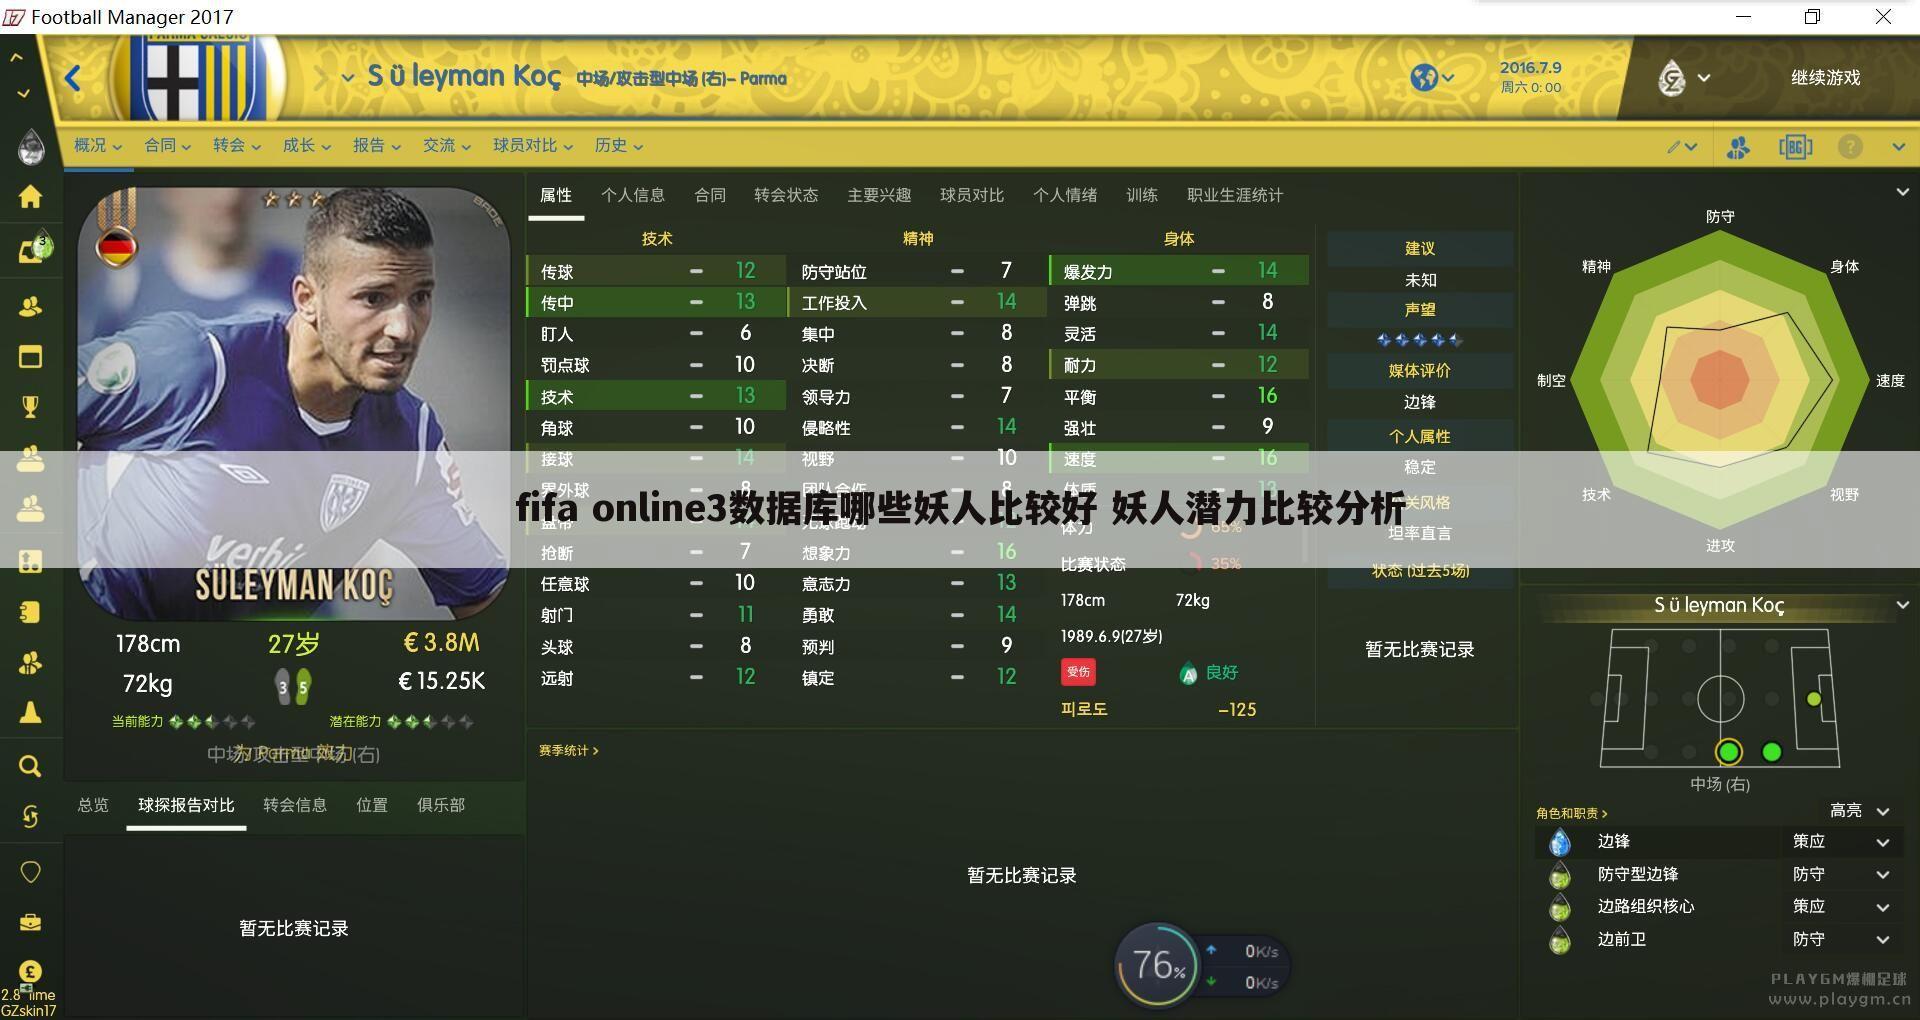Viewport: 1920px width, 1020px height.
Task: Open the 转会信息 lower tab
Action: click(294, 806)
